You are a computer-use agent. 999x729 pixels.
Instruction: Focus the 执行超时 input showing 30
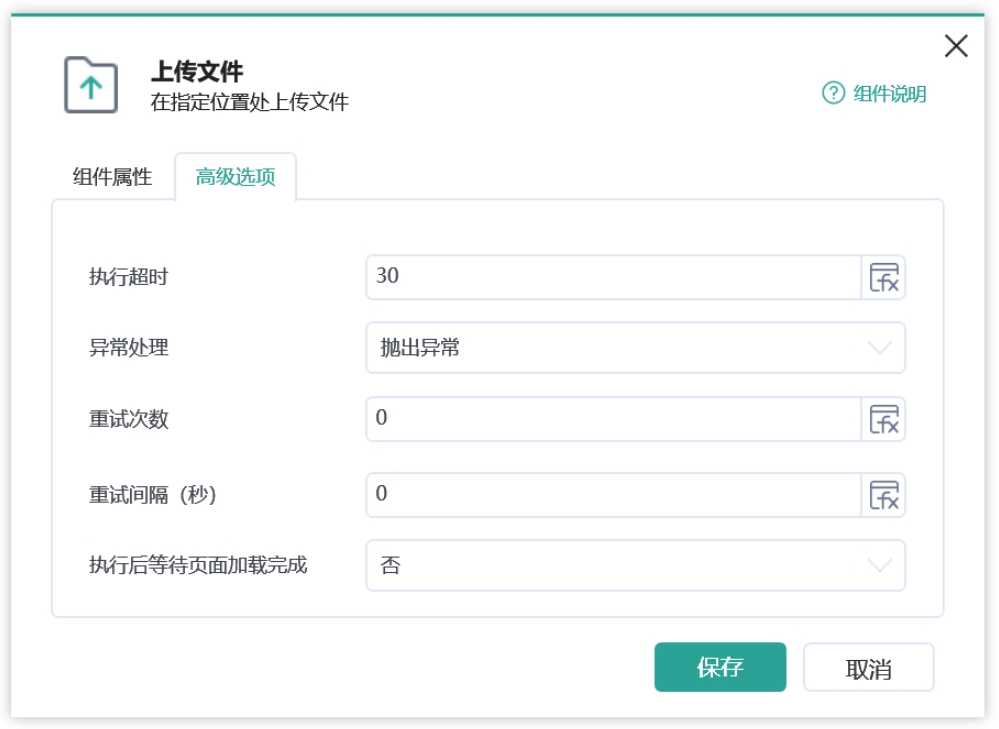pos(614,277)
